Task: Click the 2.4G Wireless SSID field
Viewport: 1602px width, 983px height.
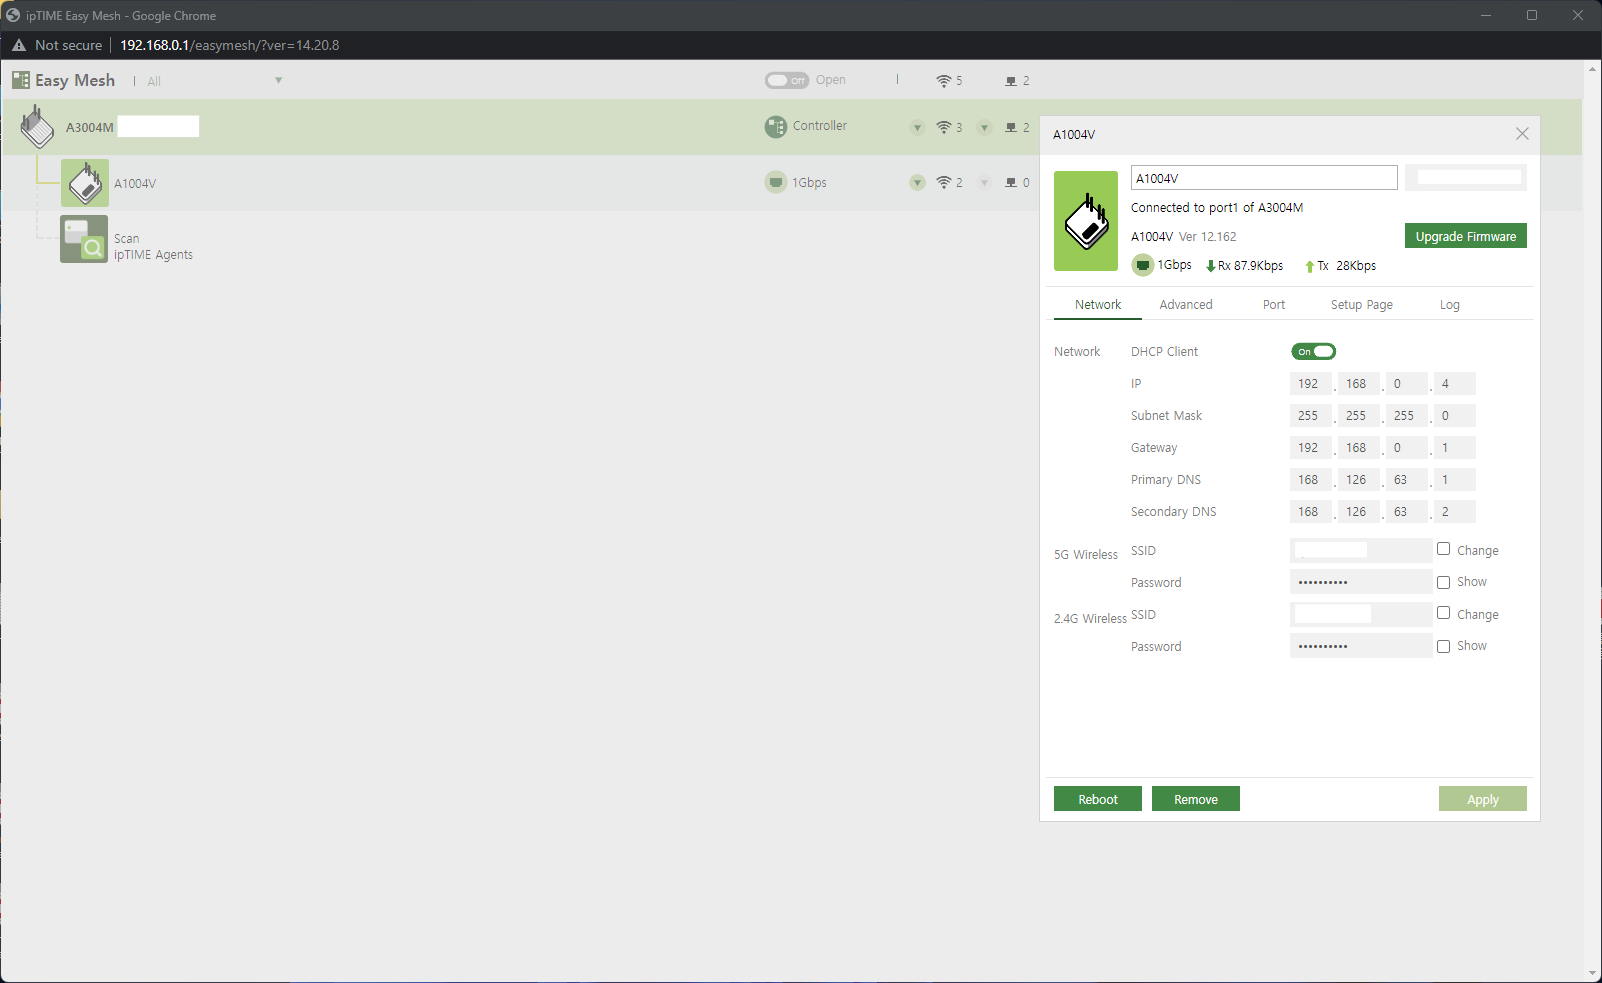Action: coord(1361,614)
